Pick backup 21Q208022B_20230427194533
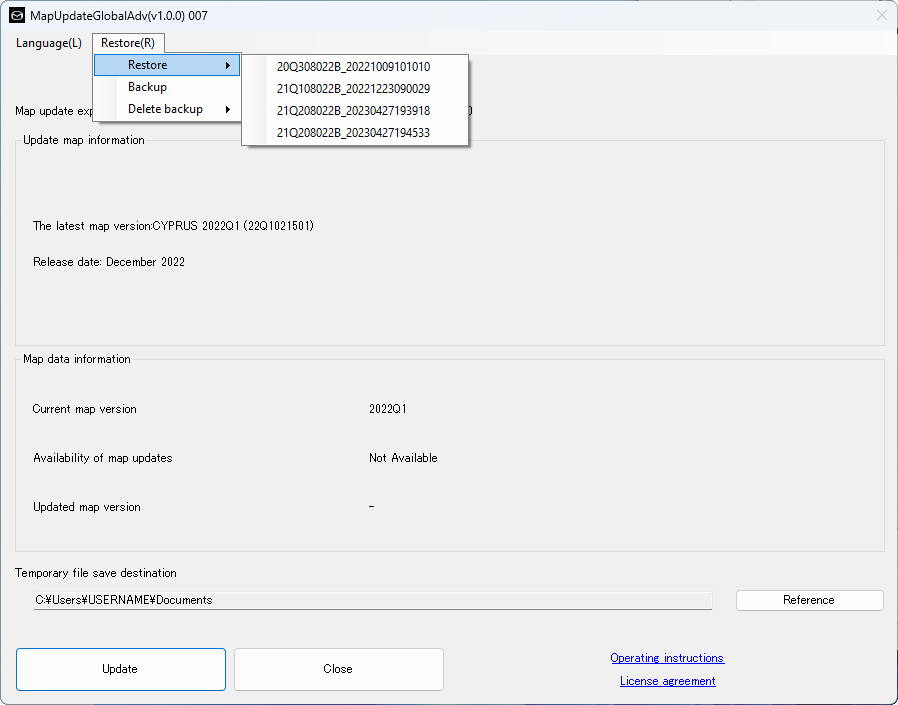 (354, 133)
